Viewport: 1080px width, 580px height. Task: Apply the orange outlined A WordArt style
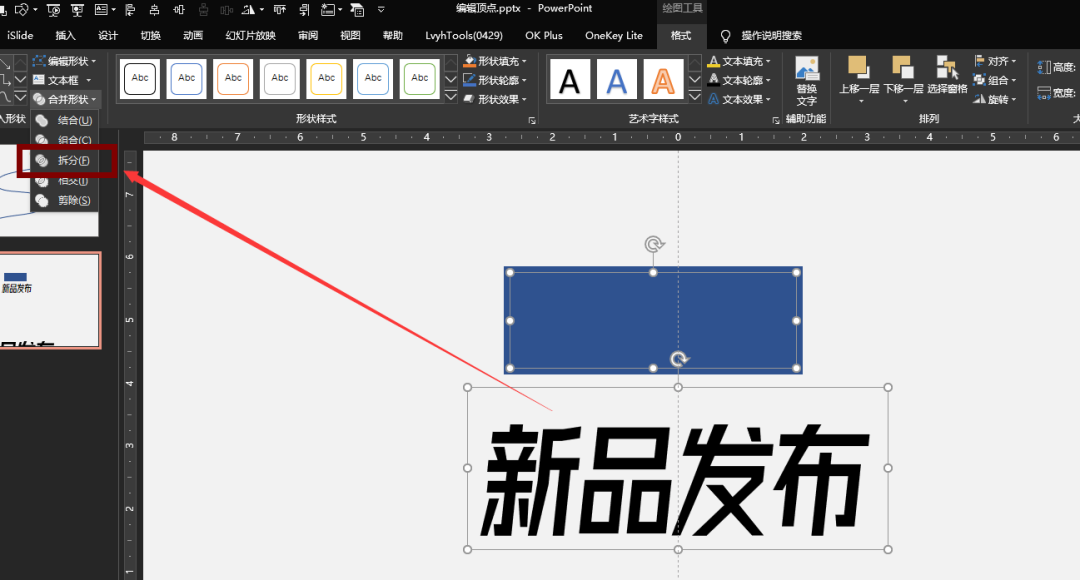click(x=663, y=80)
